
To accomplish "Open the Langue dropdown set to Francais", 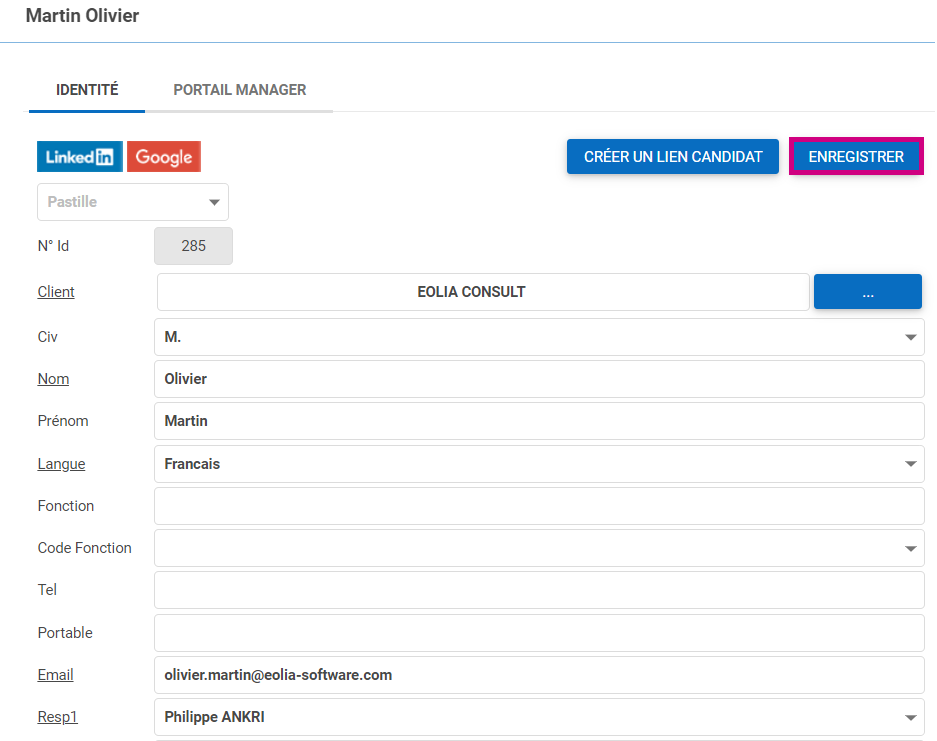I will point(539,464).
